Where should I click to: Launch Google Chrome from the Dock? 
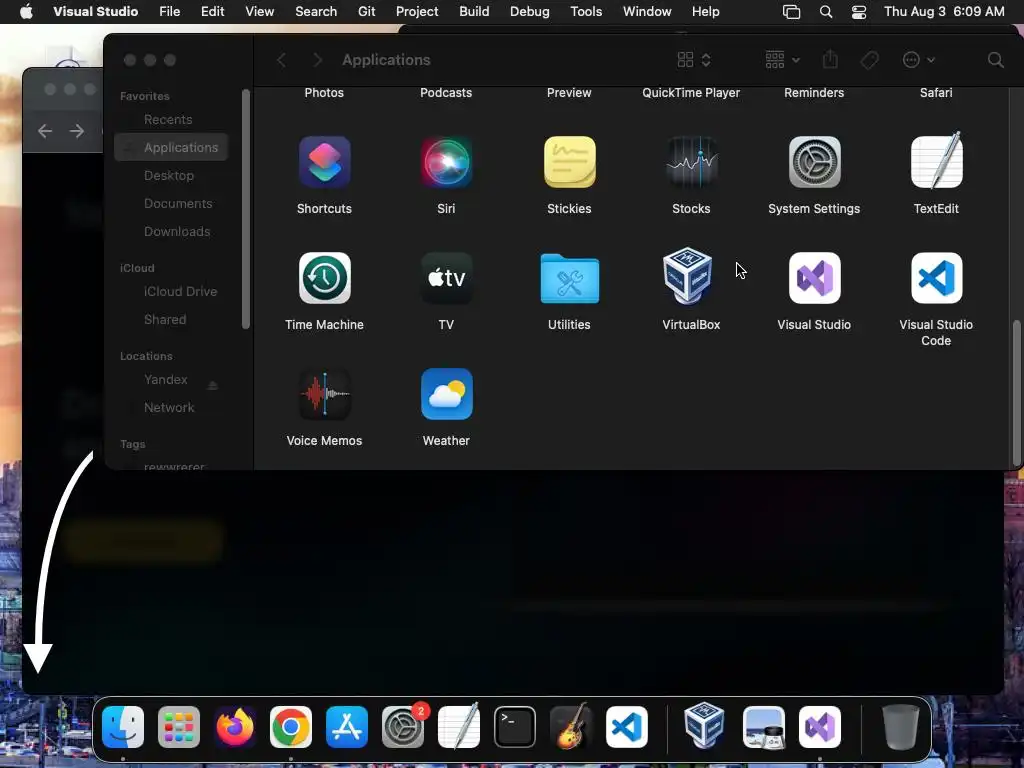[x=291, y=727]
